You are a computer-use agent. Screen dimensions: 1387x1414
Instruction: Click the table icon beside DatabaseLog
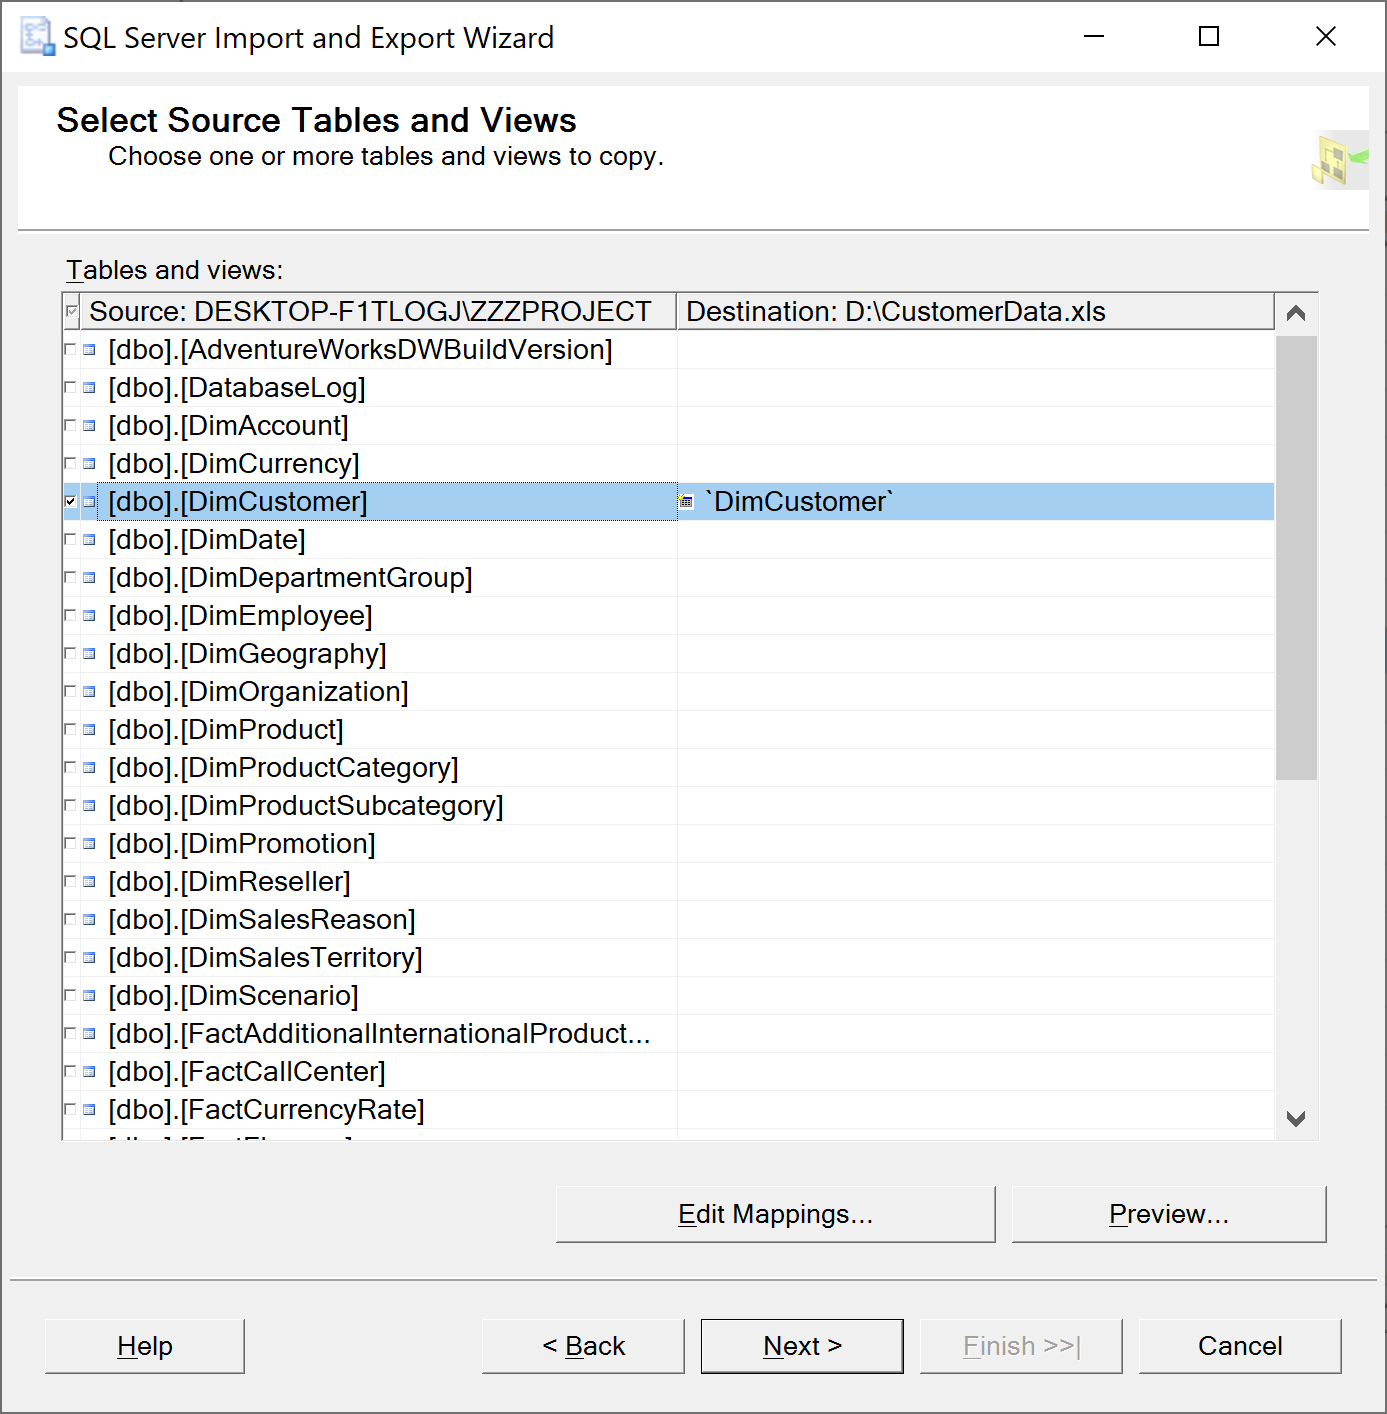89,388
